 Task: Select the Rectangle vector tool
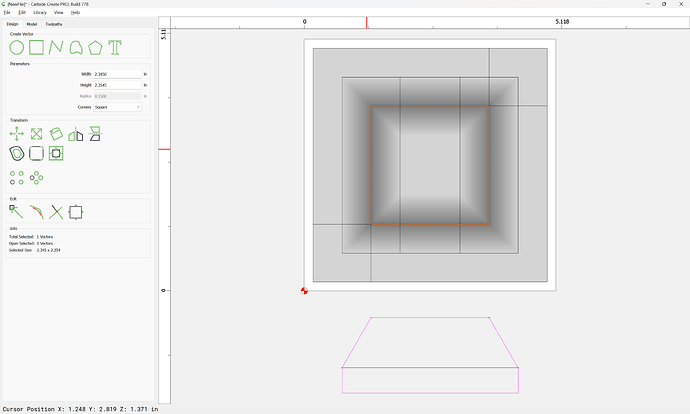tap(37, 47)
